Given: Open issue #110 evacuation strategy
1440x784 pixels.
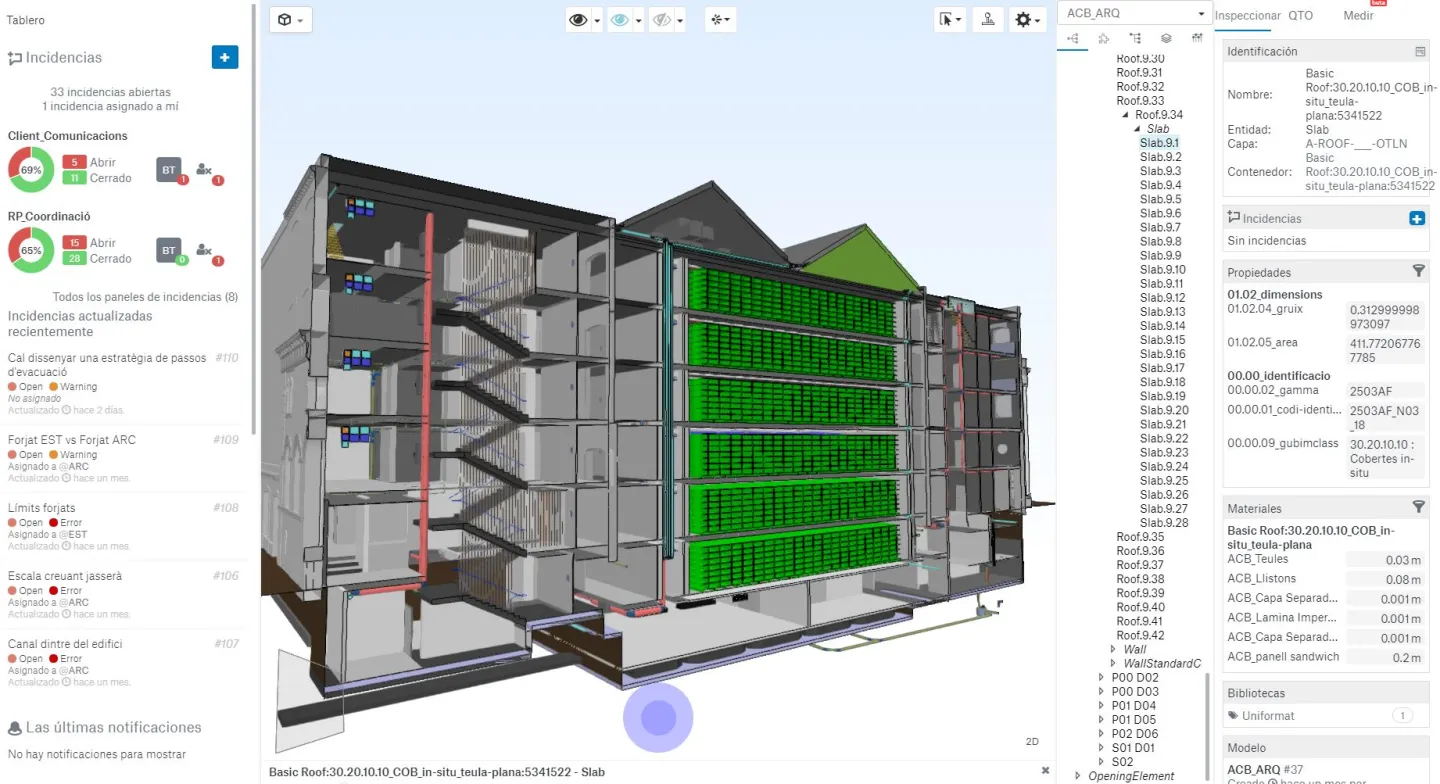Looking at the screenshot, I should click(x=107, y=365).
